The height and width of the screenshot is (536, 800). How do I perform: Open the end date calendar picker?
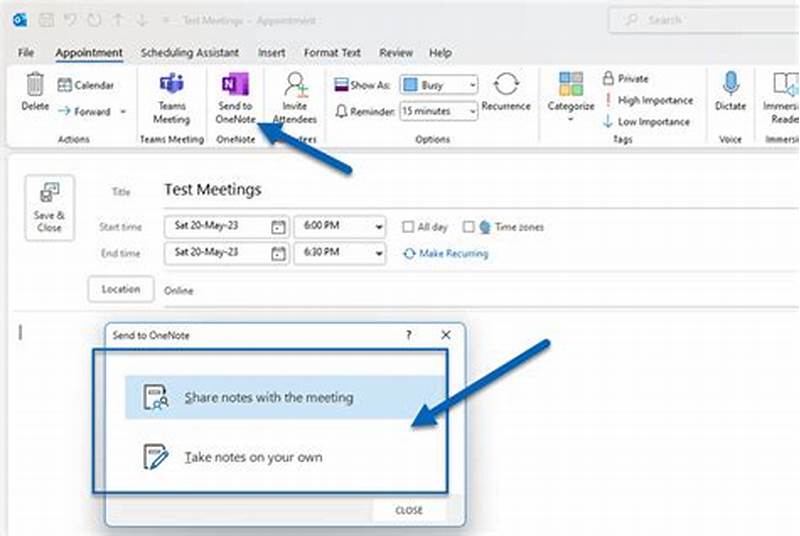(278, 253)
